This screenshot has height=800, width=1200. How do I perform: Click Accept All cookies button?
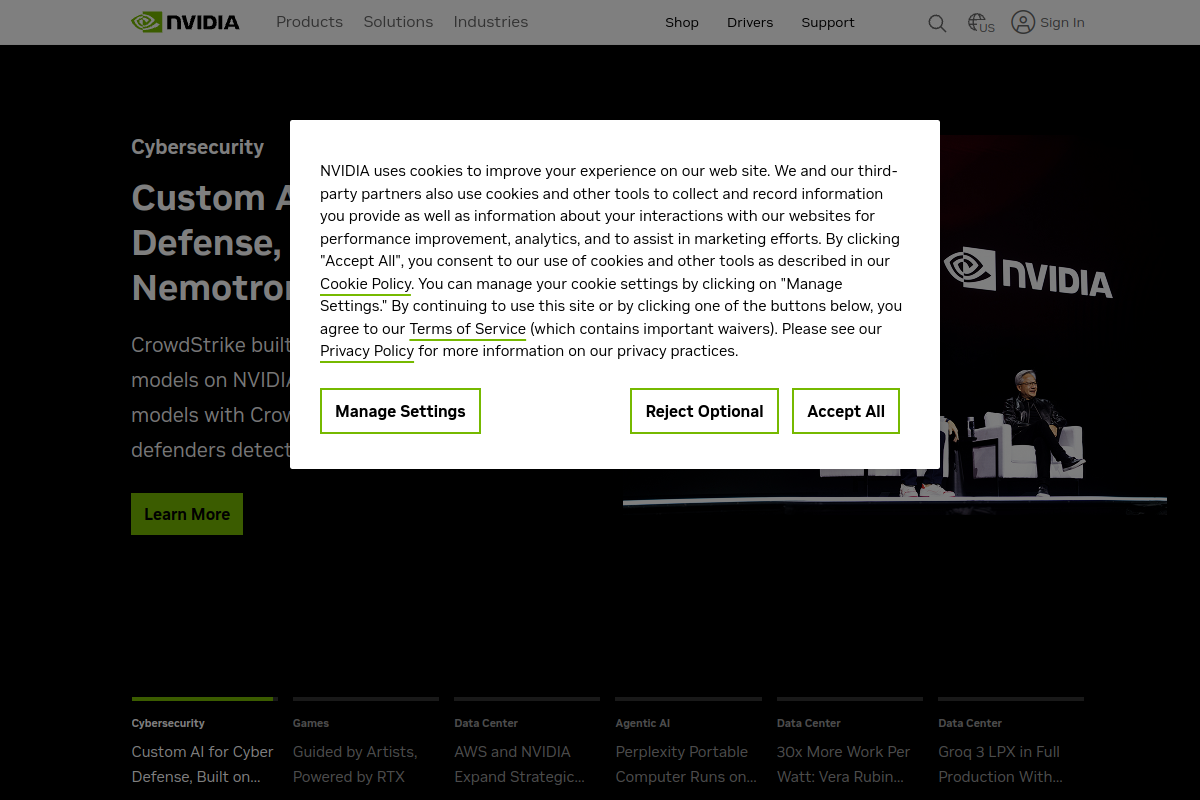click(846, 411)
